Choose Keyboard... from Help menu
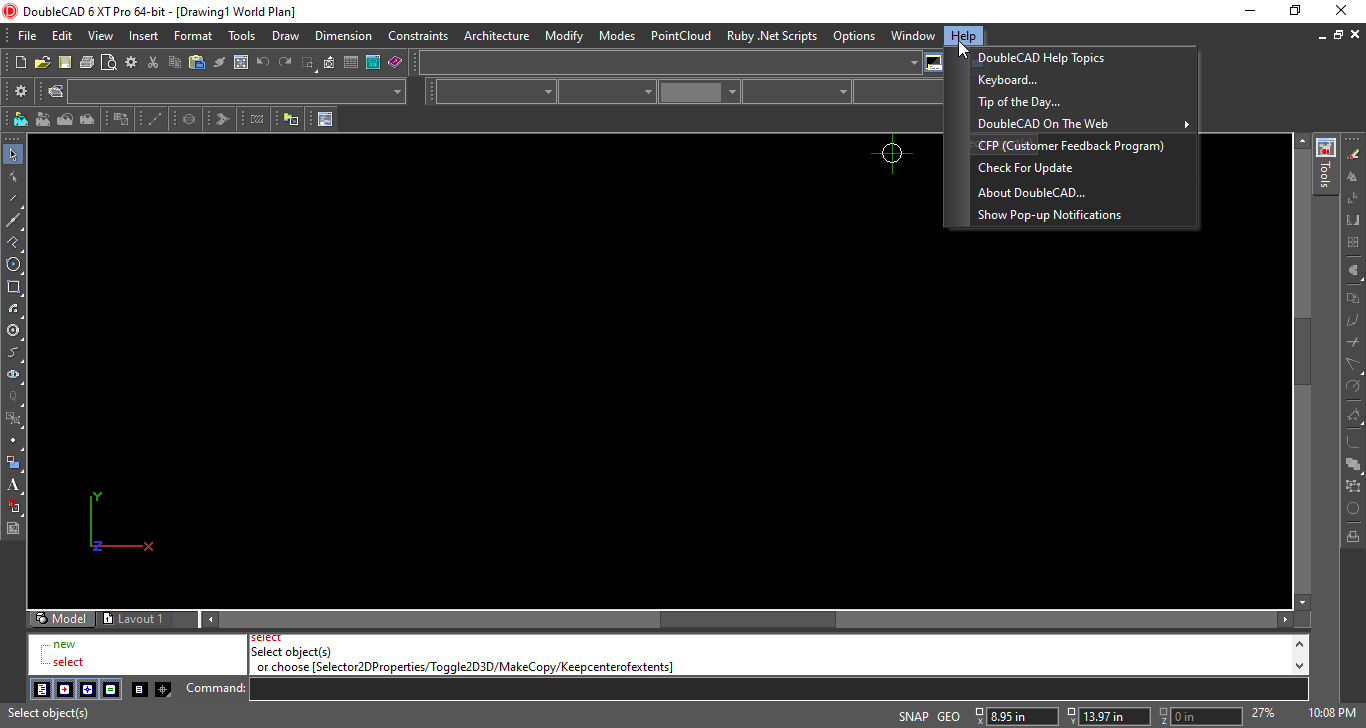1366x728 pixels. click(1071, 80)
